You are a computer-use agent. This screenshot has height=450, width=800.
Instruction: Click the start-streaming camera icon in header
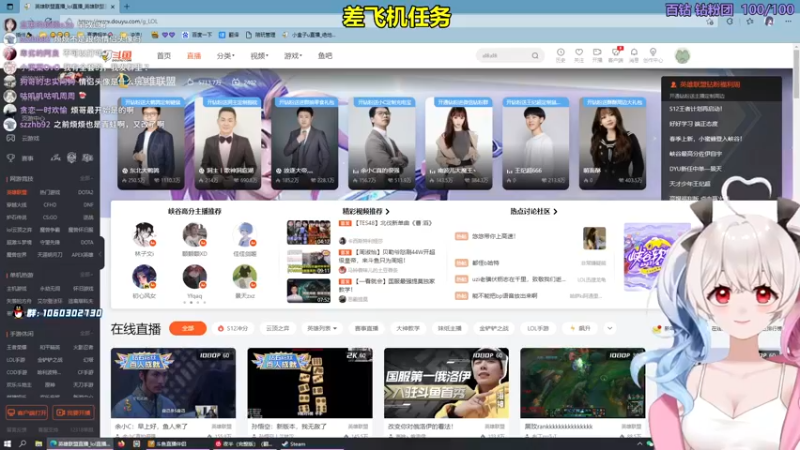pos(597,53)
